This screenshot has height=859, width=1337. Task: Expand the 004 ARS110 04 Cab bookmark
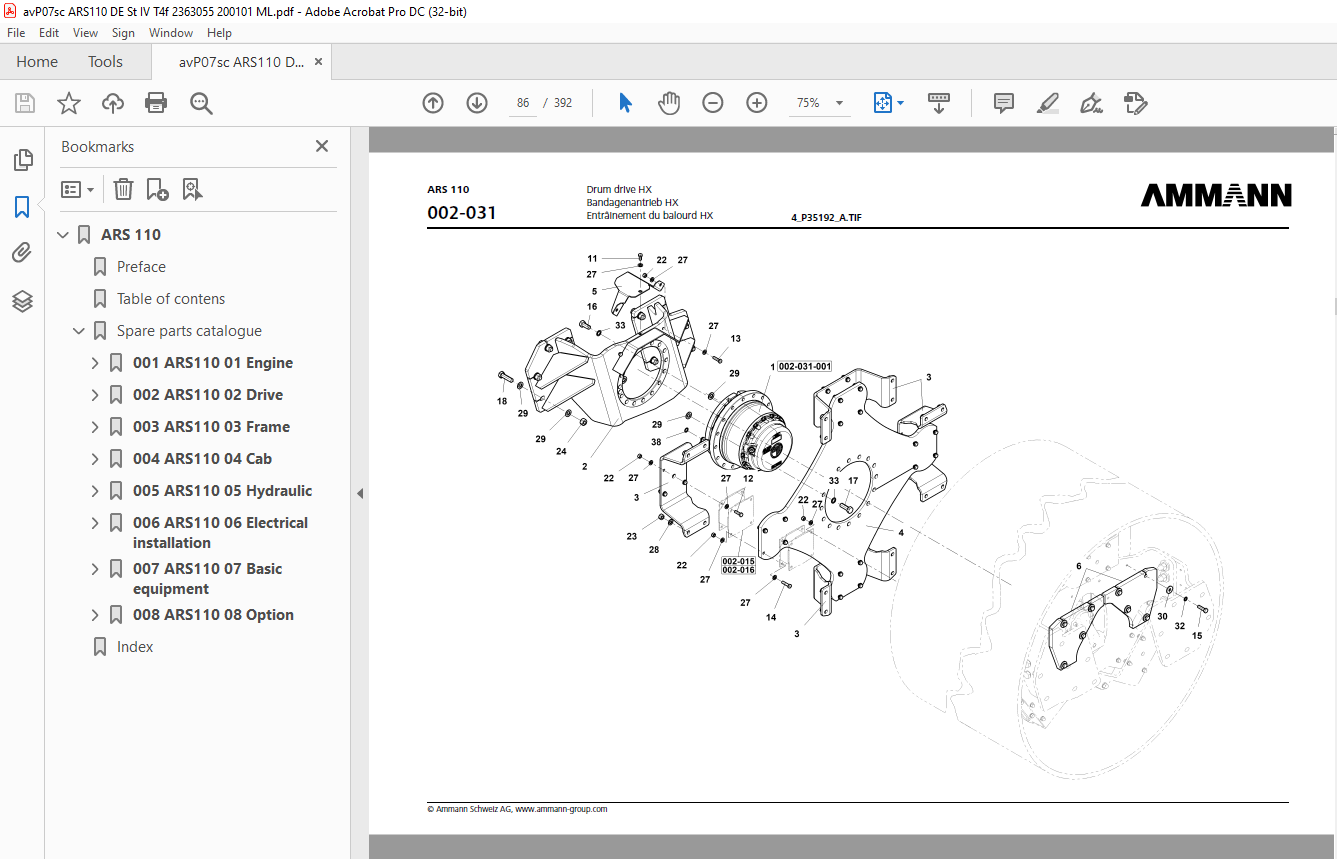tap(95, 459)
